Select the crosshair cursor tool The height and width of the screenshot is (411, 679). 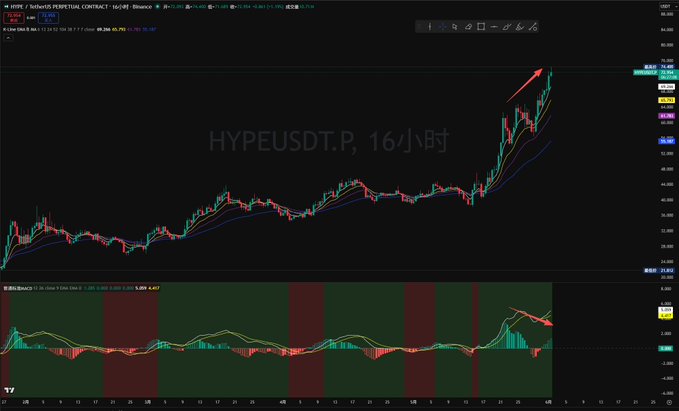pyautogui.click(x=442, y=27)
